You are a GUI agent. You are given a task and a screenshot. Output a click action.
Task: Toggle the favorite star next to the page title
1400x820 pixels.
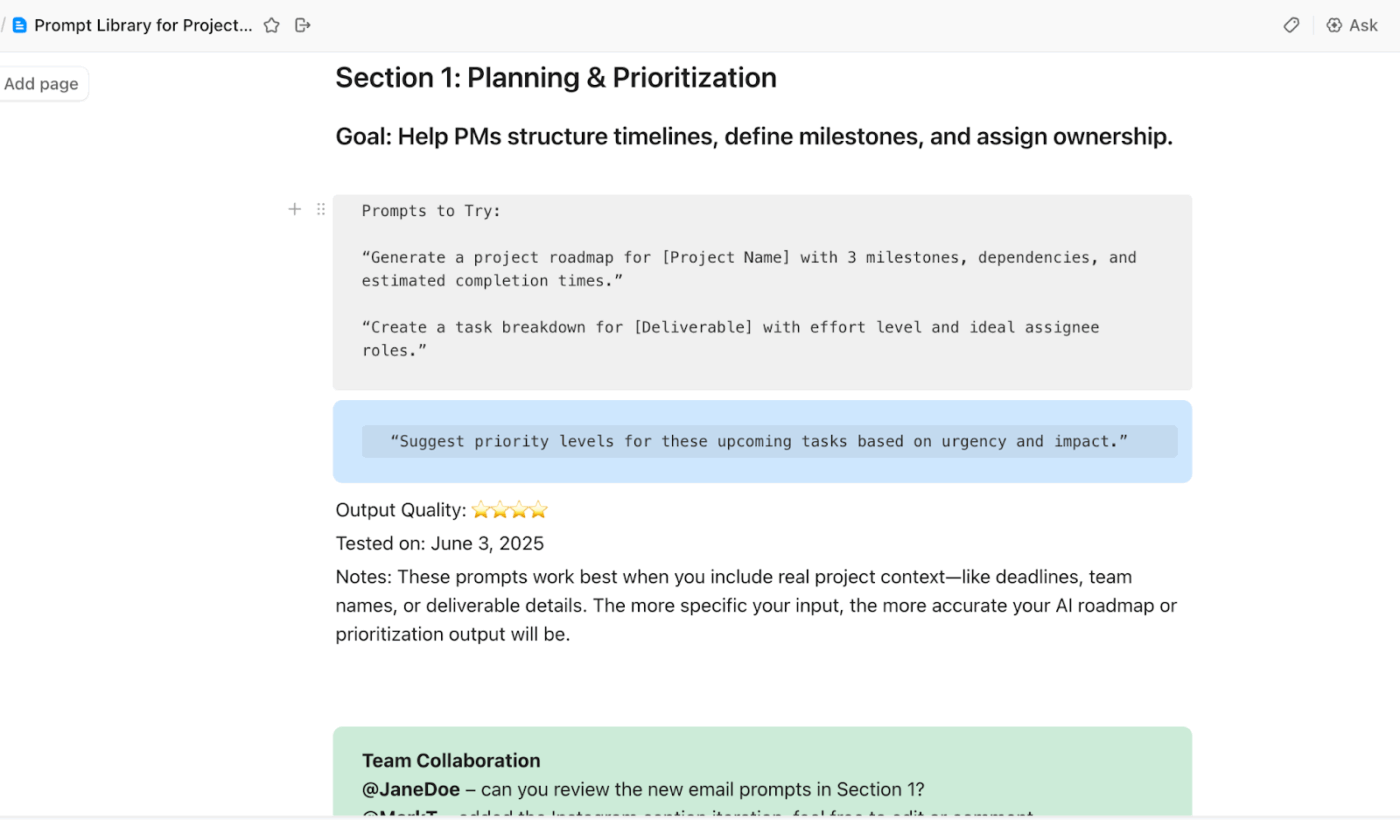[271, 25]
